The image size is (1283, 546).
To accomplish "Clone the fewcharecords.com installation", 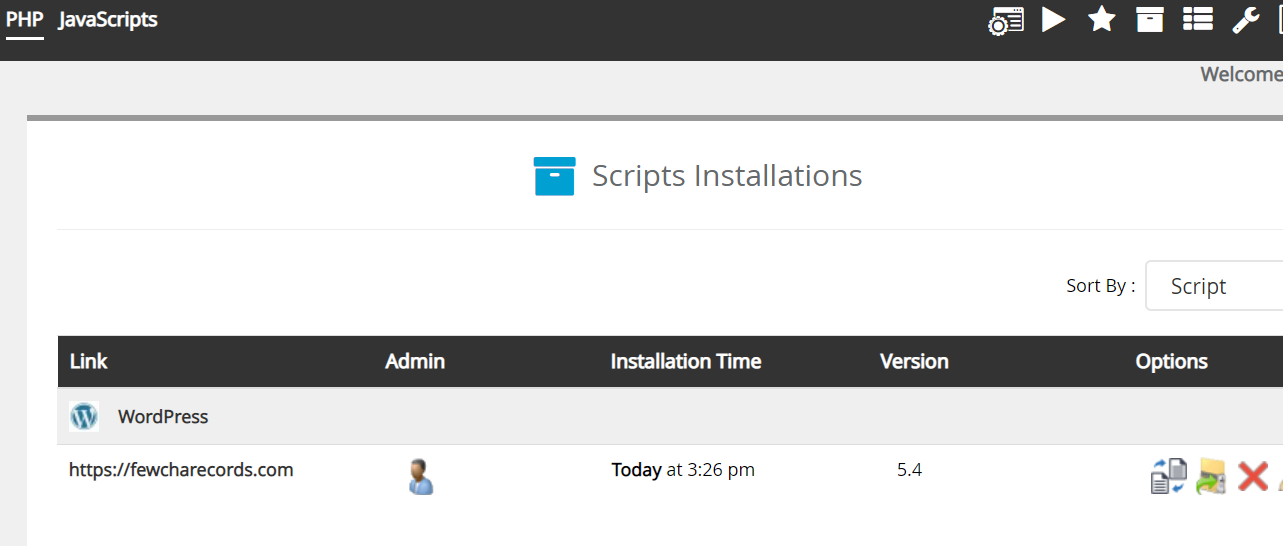I will [x=1168, y=476].
